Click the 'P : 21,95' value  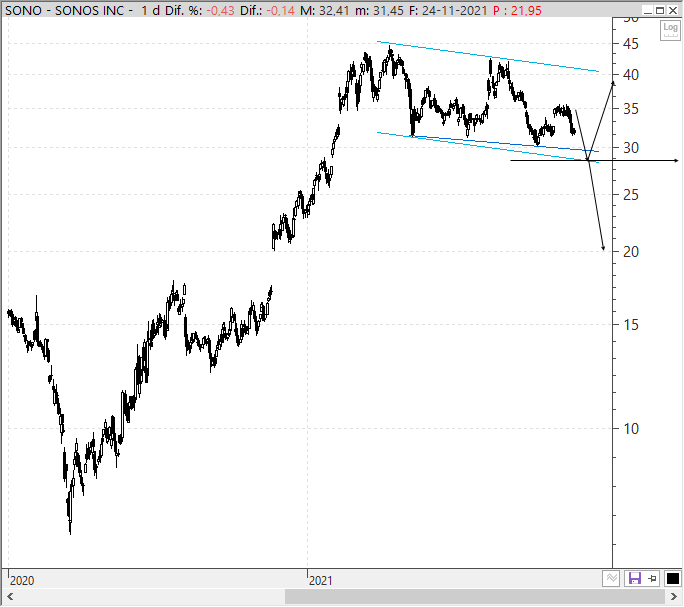517,10
